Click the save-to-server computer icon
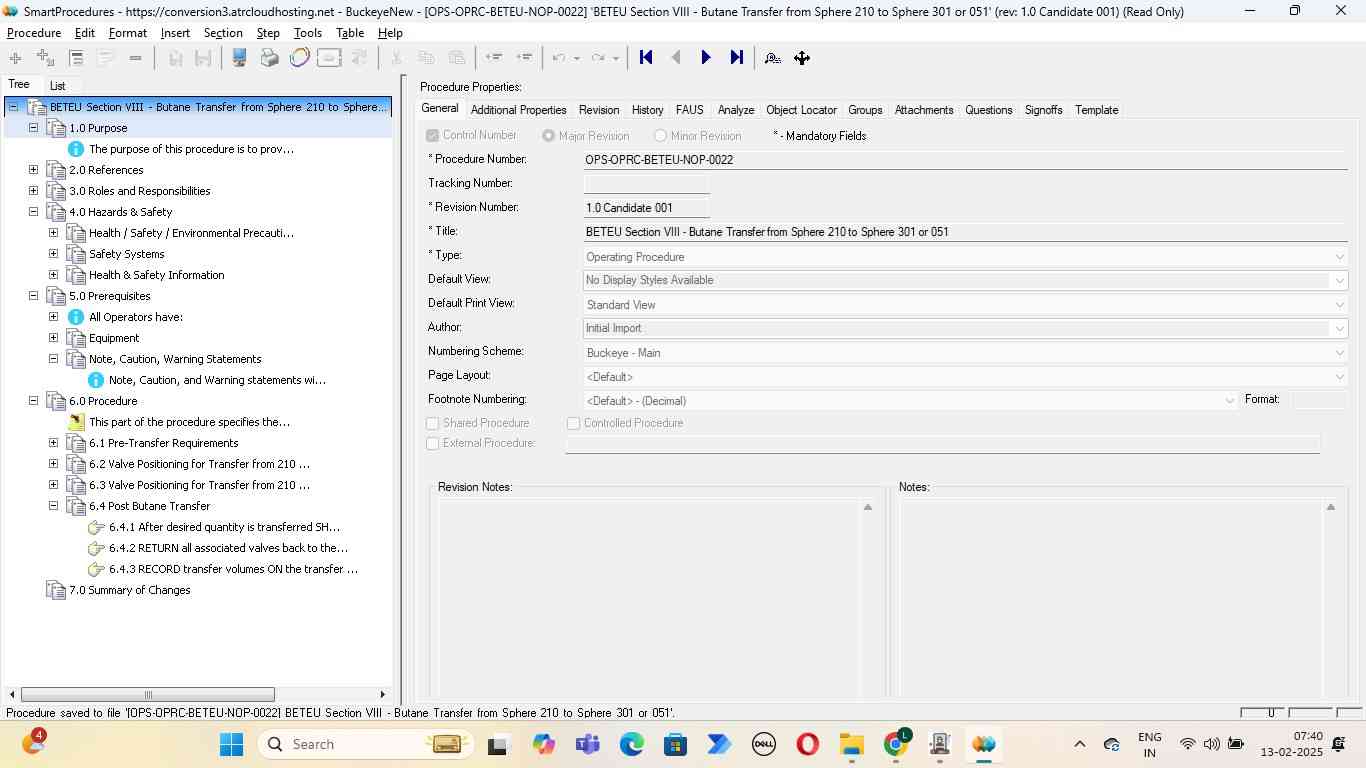The height and width of the screenshot is (768, 1366). point(239,58)
